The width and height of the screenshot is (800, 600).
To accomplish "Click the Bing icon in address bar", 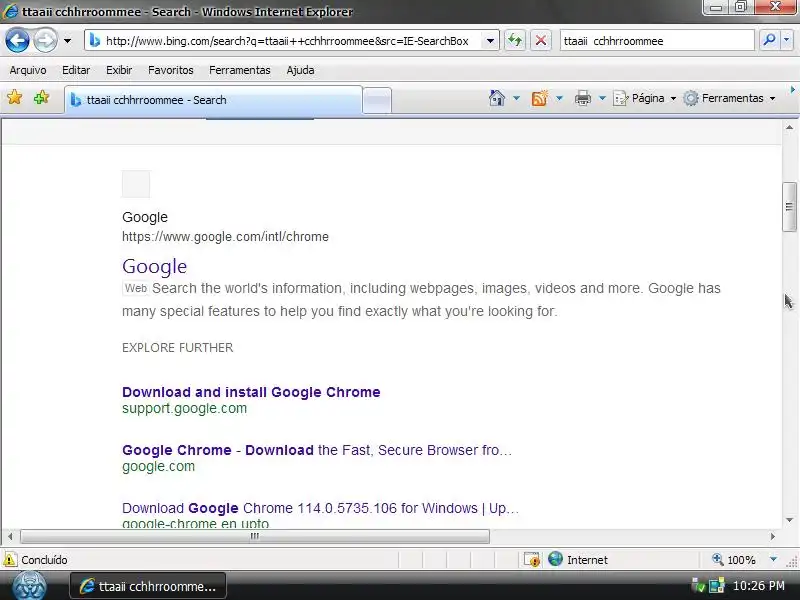I will point(94,40).
